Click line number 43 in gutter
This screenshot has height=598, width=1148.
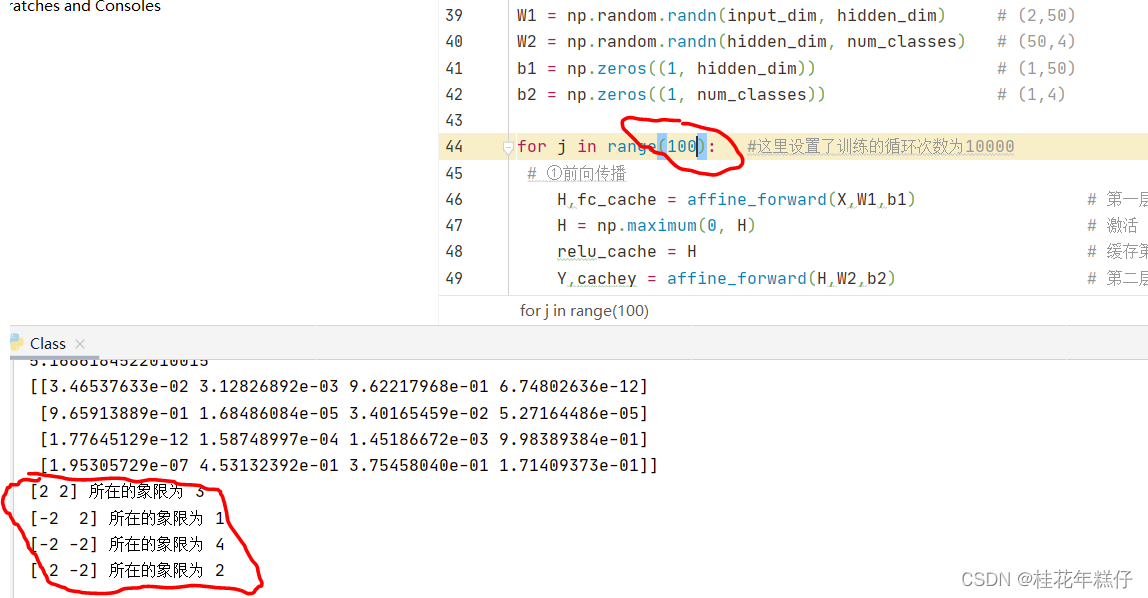(x=454, y=120)
